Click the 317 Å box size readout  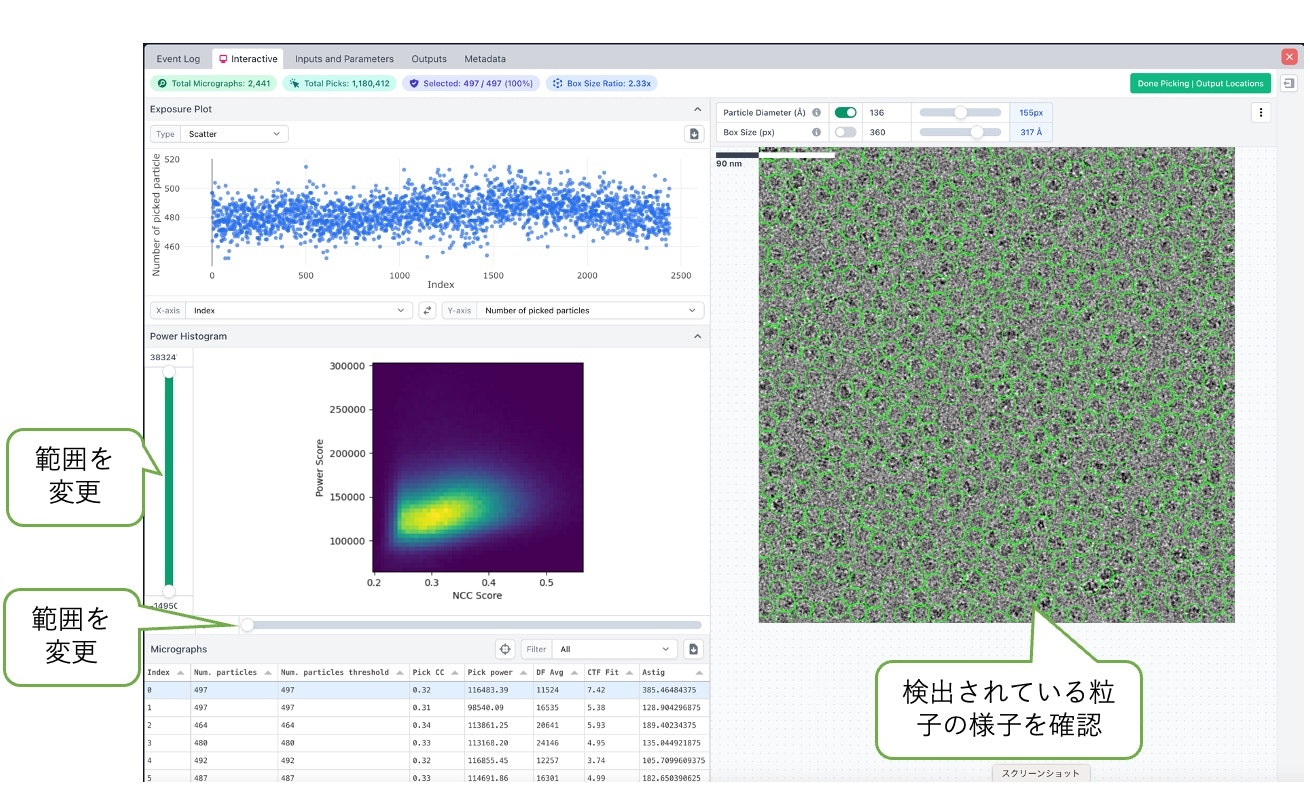click(x=1031, y=132)
